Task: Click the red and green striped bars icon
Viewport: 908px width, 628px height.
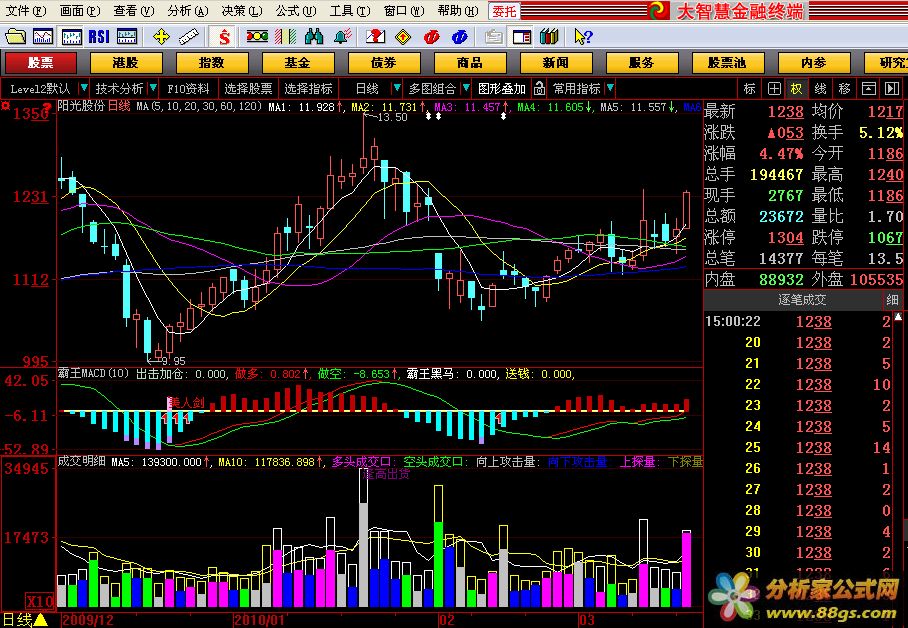Action: pyautogui.click(x=285, y=37)
